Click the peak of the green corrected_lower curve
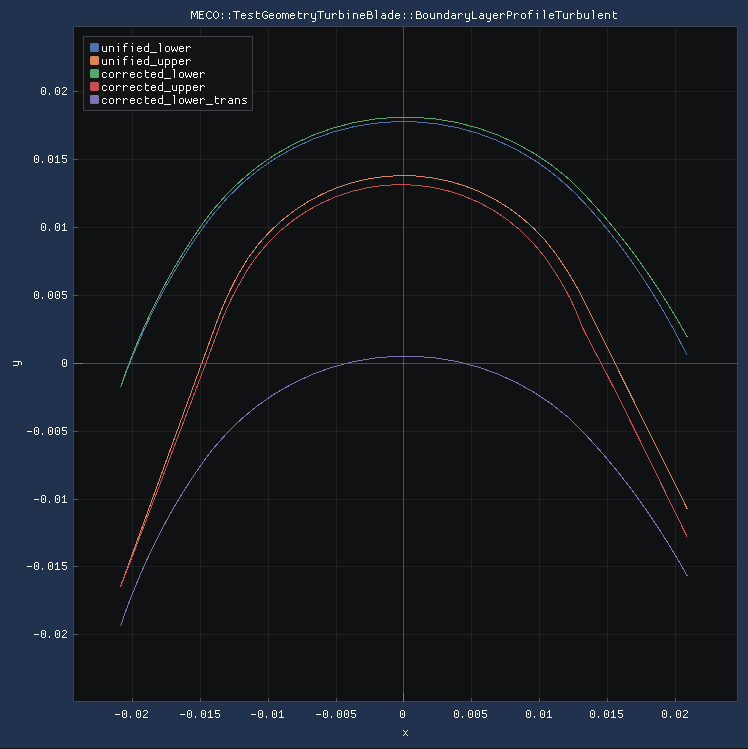748x749 pixels. pos(404,117)
